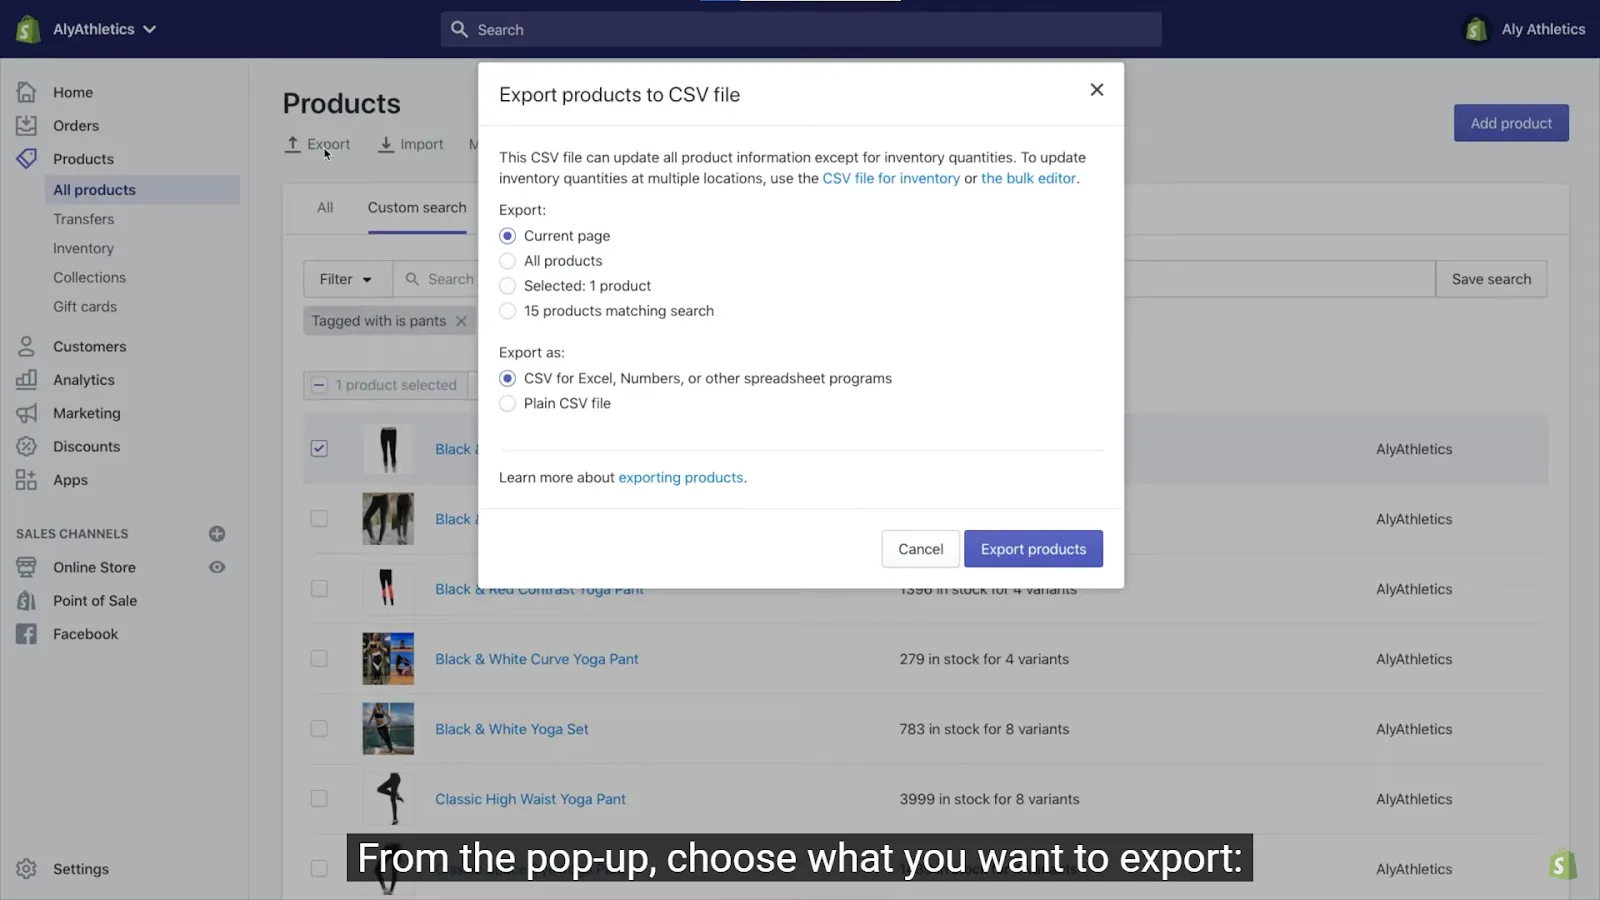Screen dimensions: 1600x900
Task: Open the Facebook channel icon
Action: tap(27, 634)
